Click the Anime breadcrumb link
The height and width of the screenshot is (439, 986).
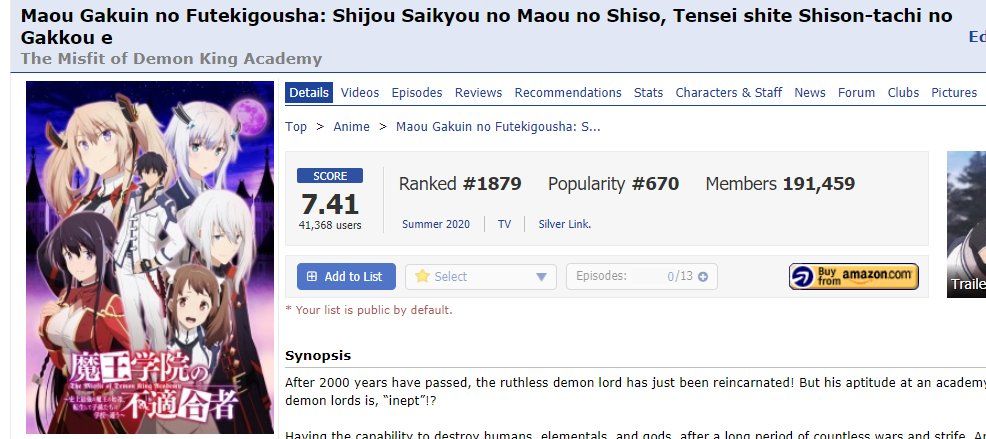(351, 127)
